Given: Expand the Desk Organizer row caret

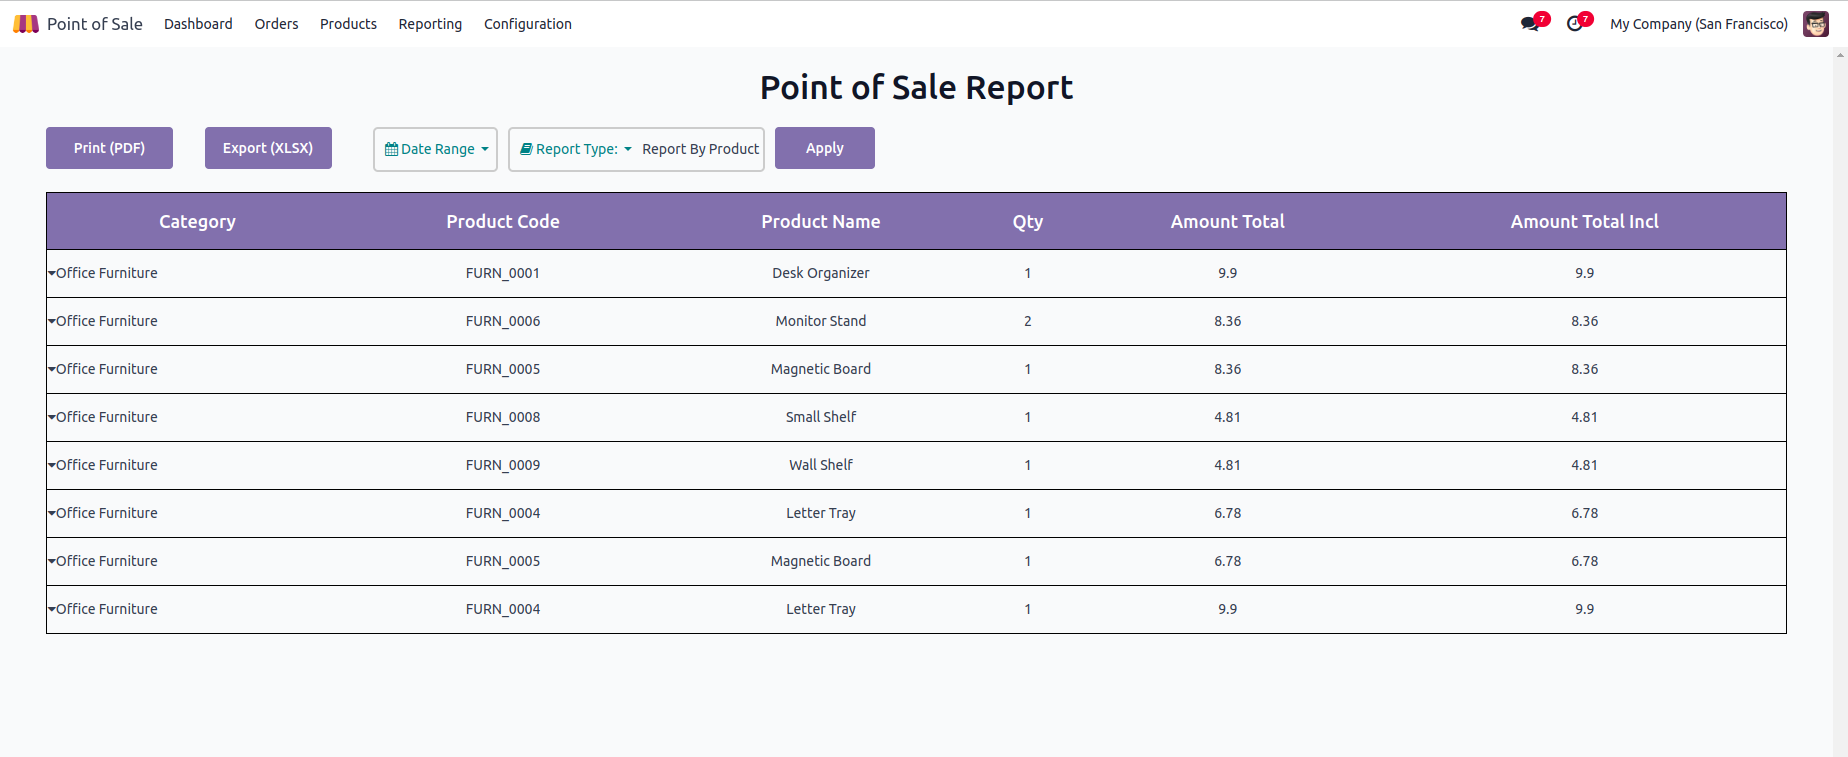Looking at the screenshot, I should click(x=52, y=273).
